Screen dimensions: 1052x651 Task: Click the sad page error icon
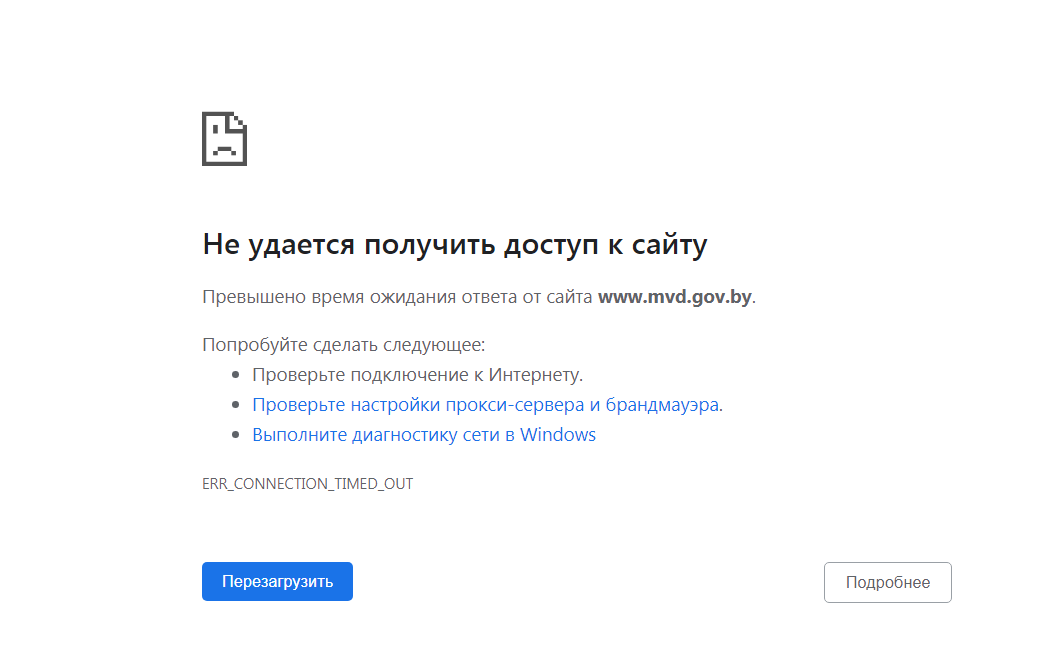point(224,139)
